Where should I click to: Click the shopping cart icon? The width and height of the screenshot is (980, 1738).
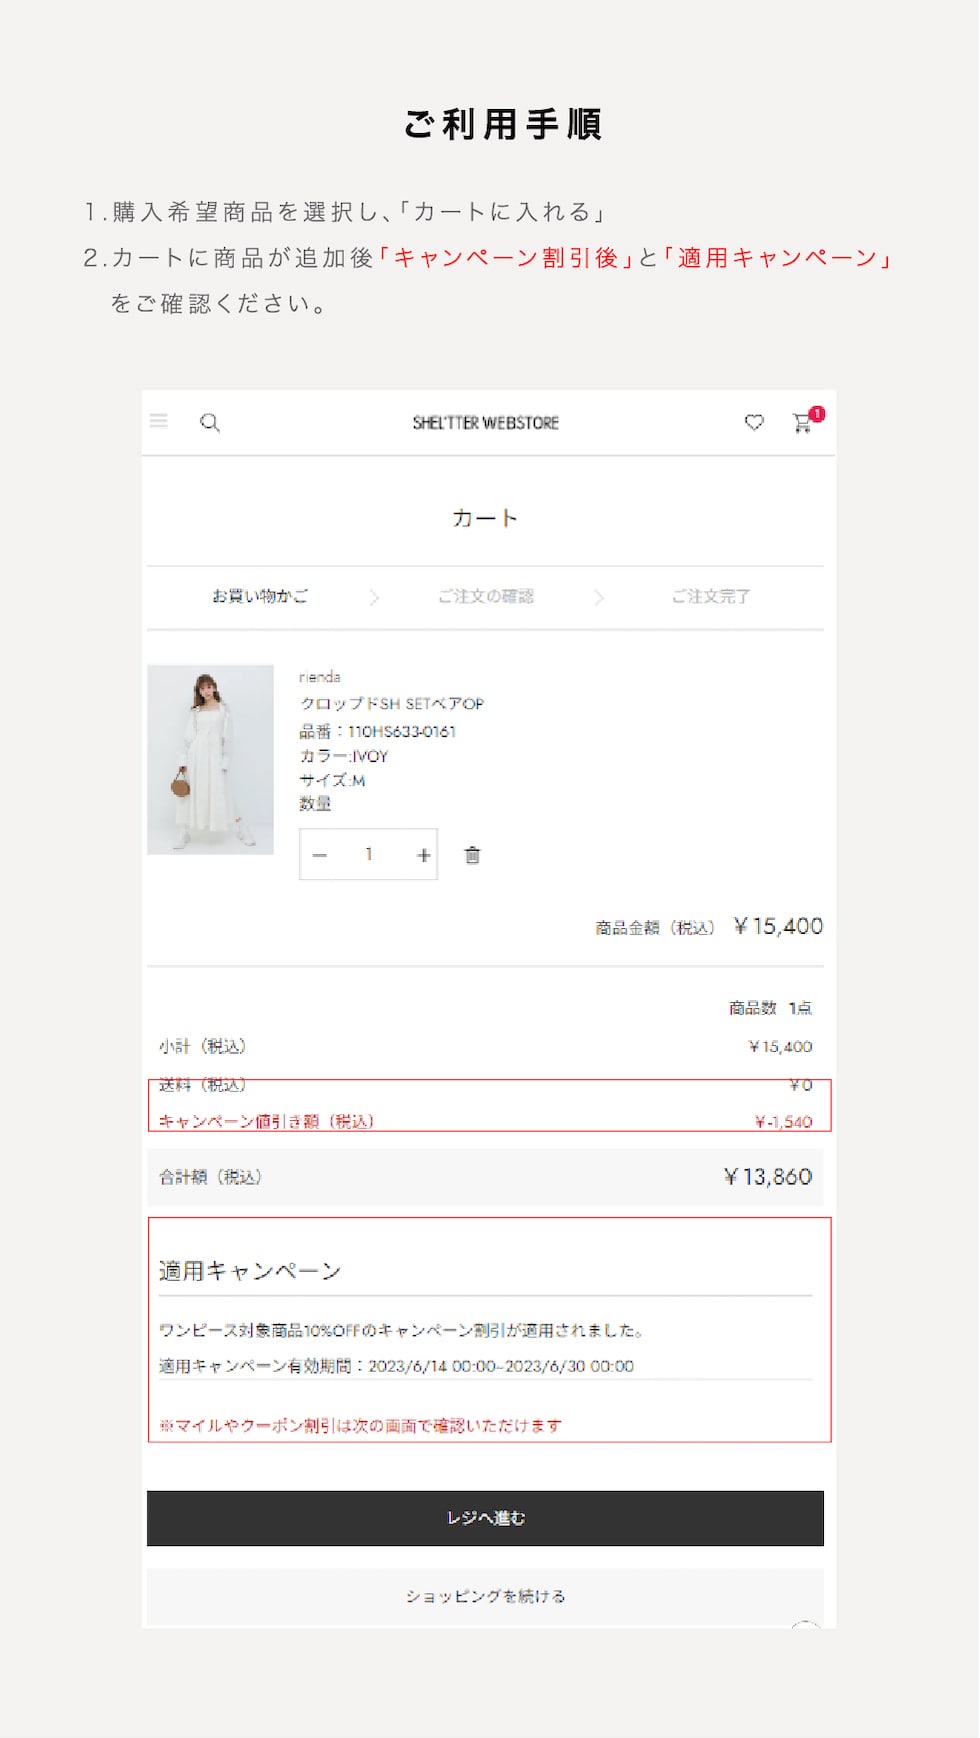pos(803,423)
